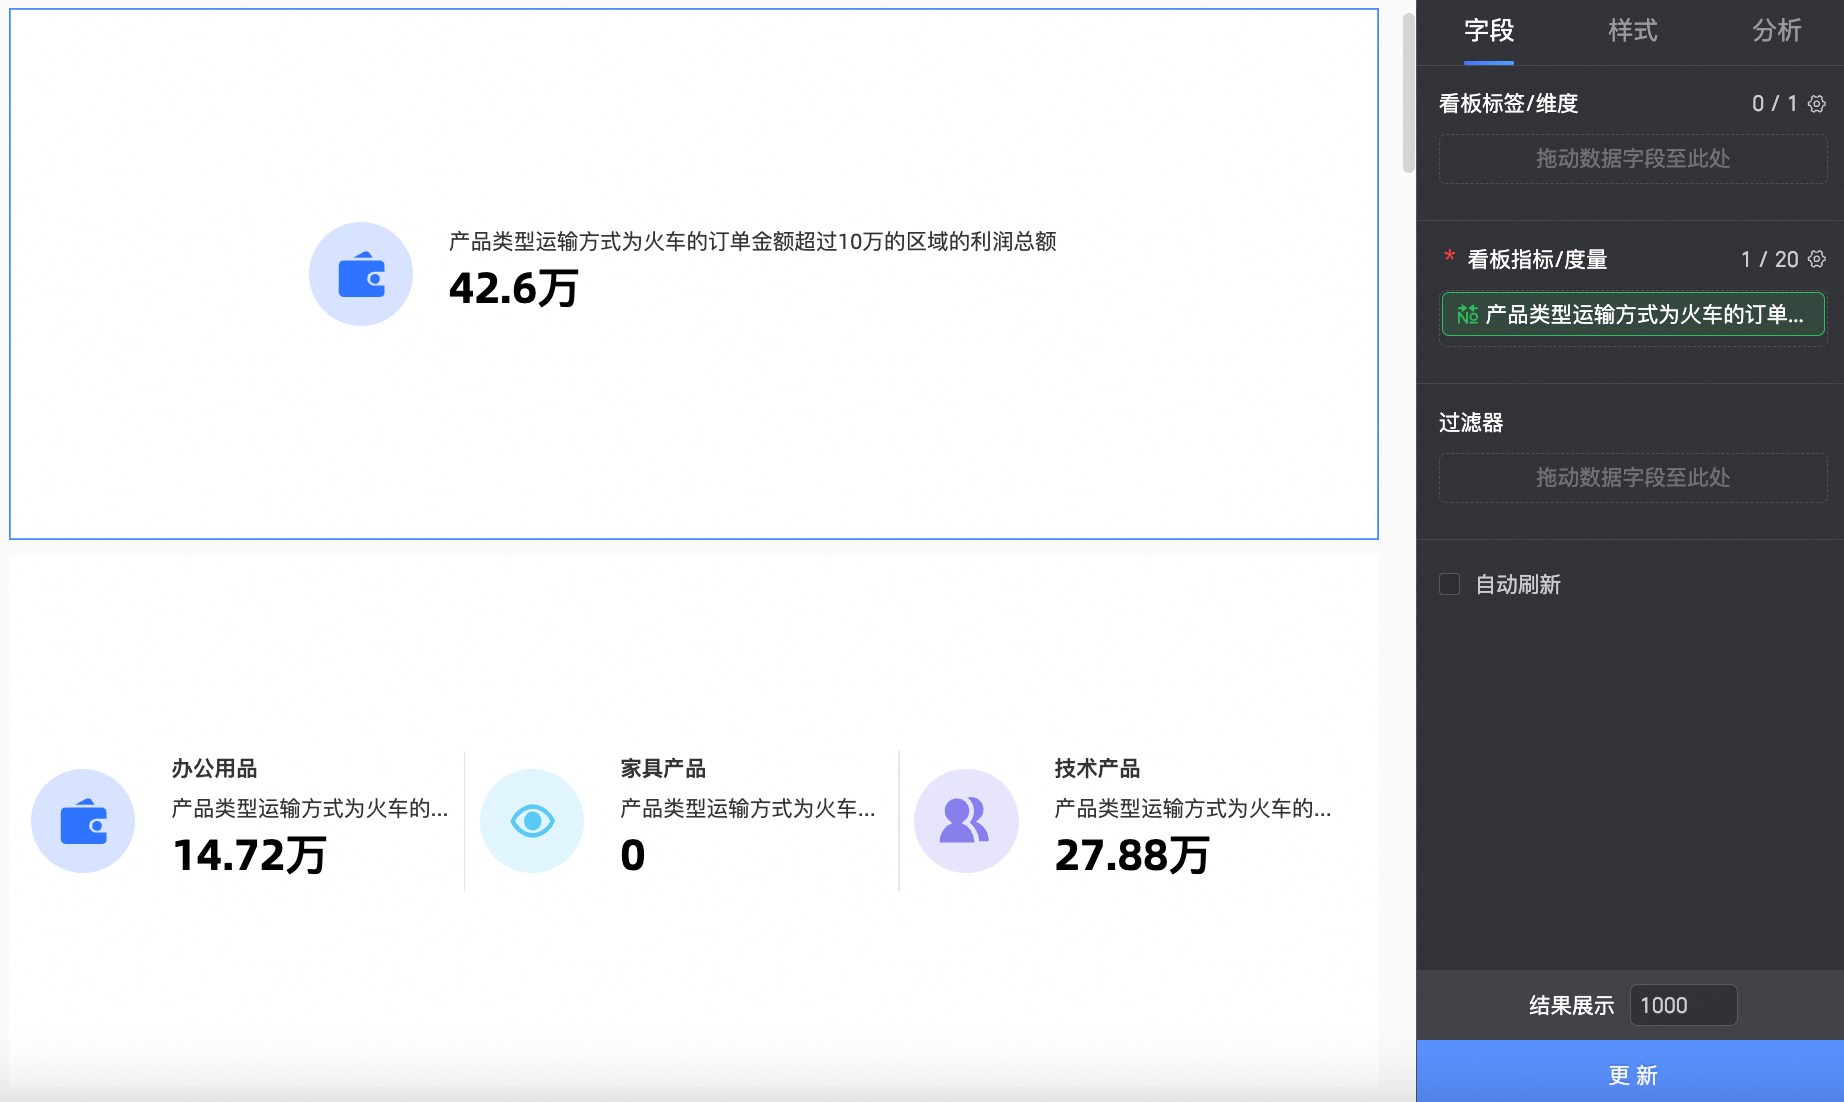Click the users icon in 技术产品 card
Image resolution: width=1844 pixels, height=1102 pixels.
(x=966, y=821)
